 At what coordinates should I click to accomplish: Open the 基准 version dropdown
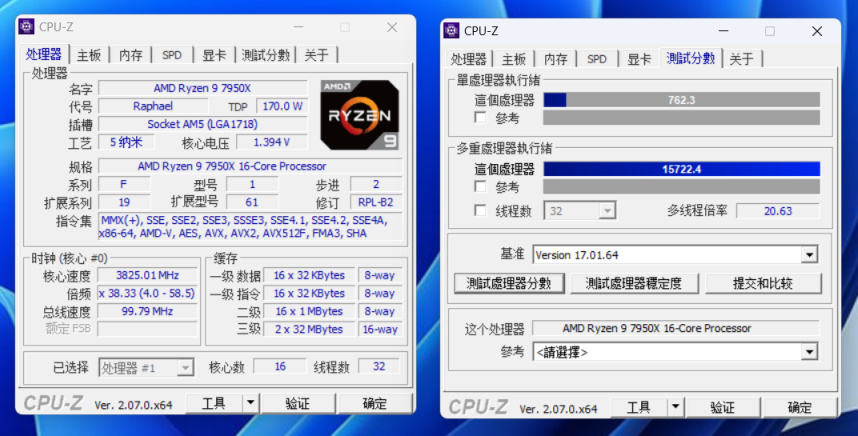(675, 254)
